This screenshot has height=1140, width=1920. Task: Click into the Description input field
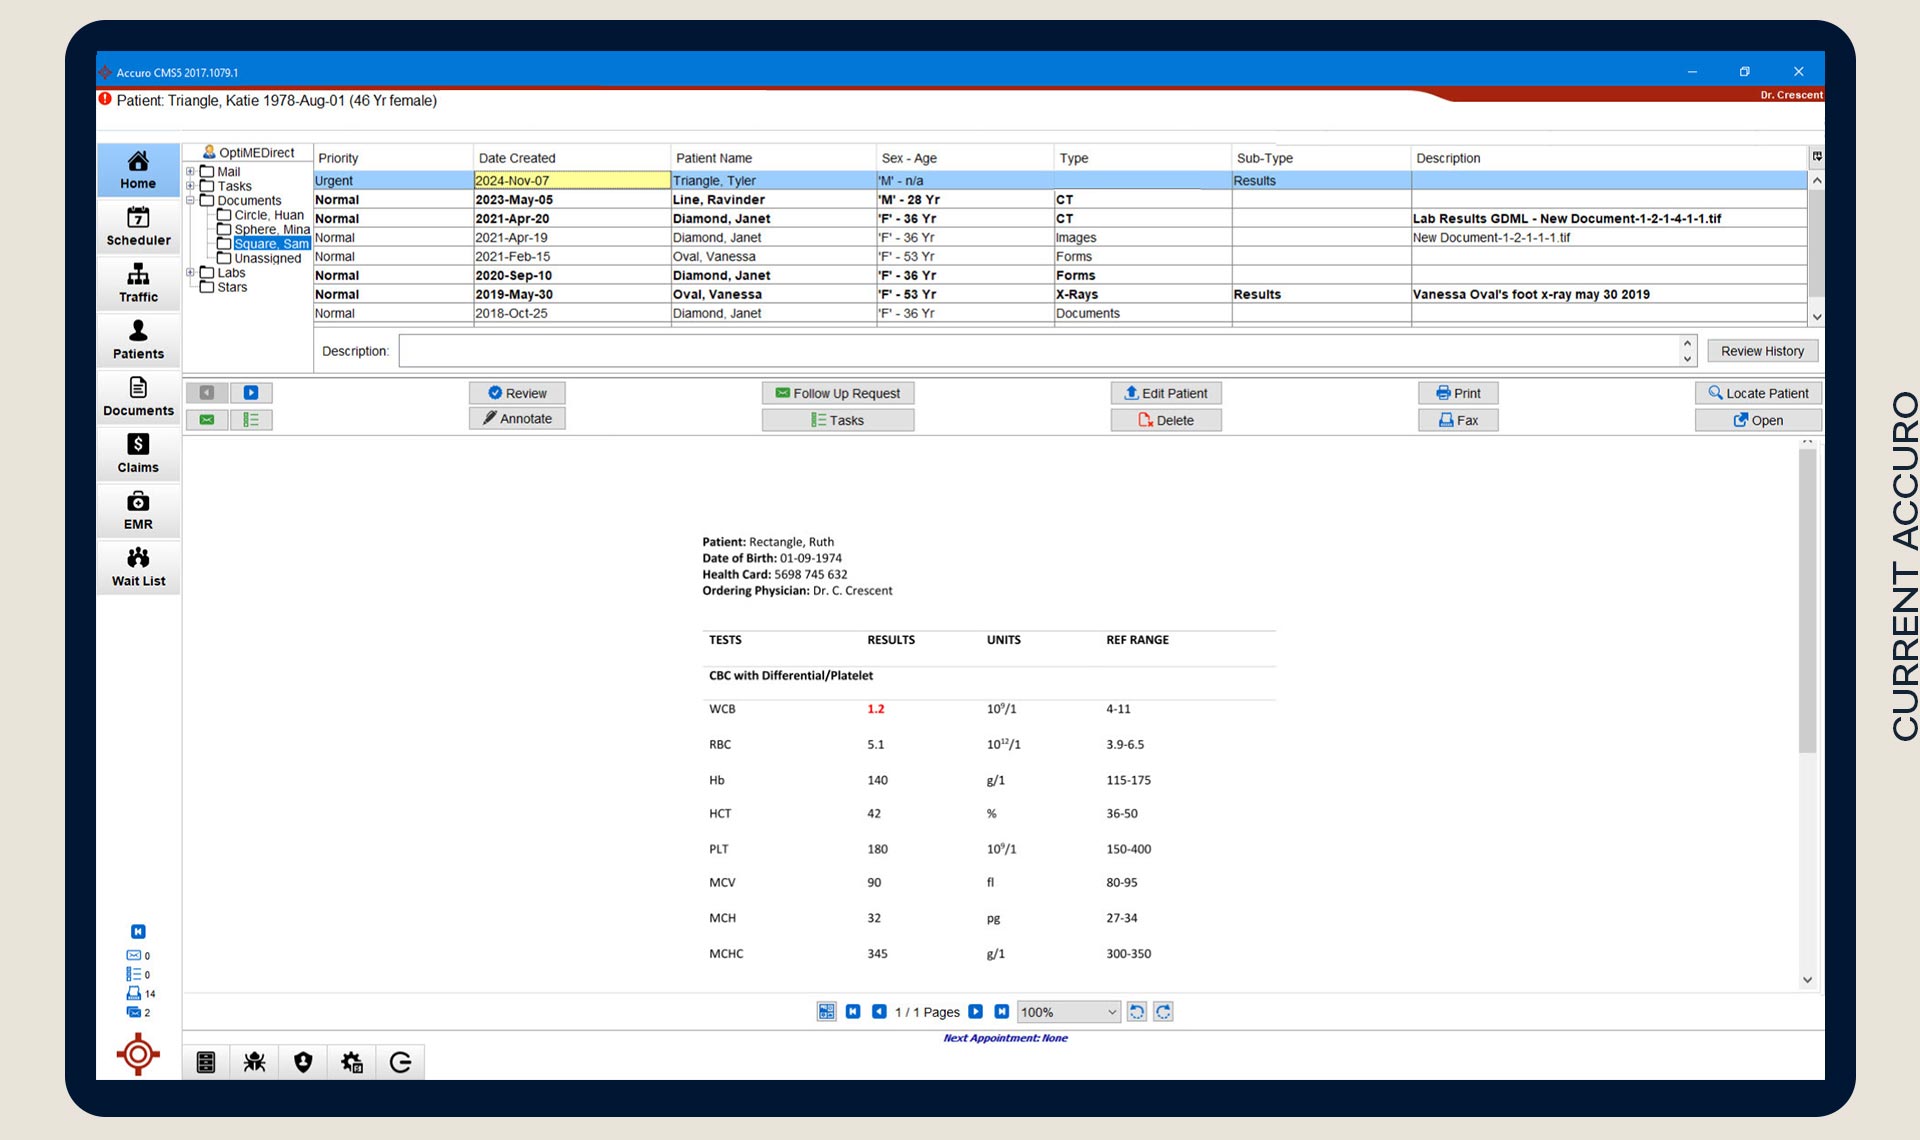(1040, 351)
